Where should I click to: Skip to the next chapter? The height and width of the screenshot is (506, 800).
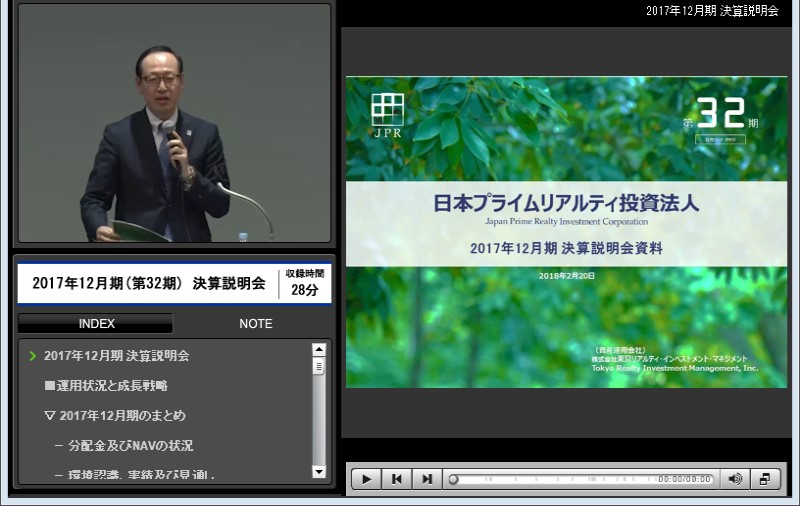(x=427, y=479)
